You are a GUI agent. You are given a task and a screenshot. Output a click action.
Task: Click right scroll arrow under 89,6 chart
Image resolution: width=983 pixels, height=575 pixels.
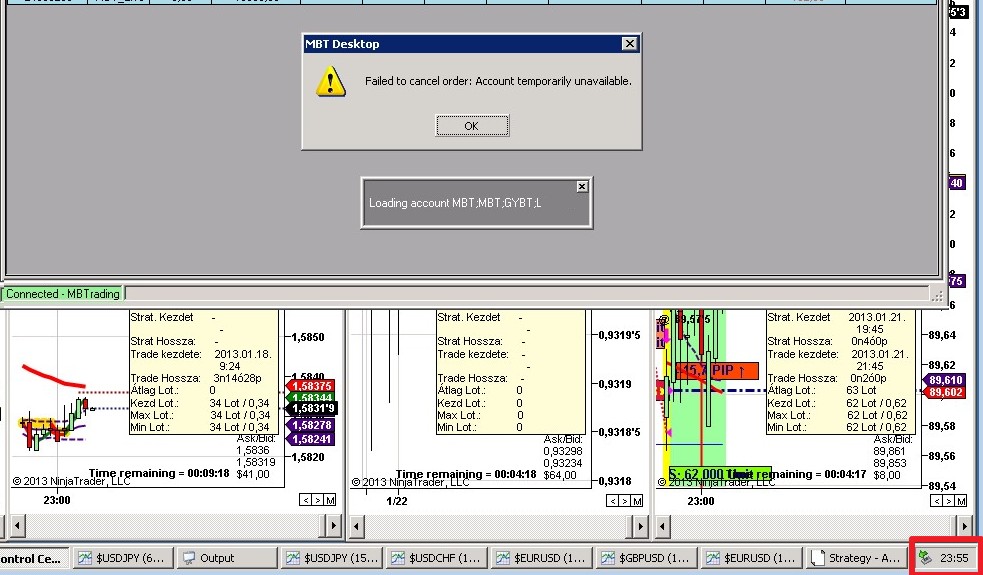coord(965,525)
